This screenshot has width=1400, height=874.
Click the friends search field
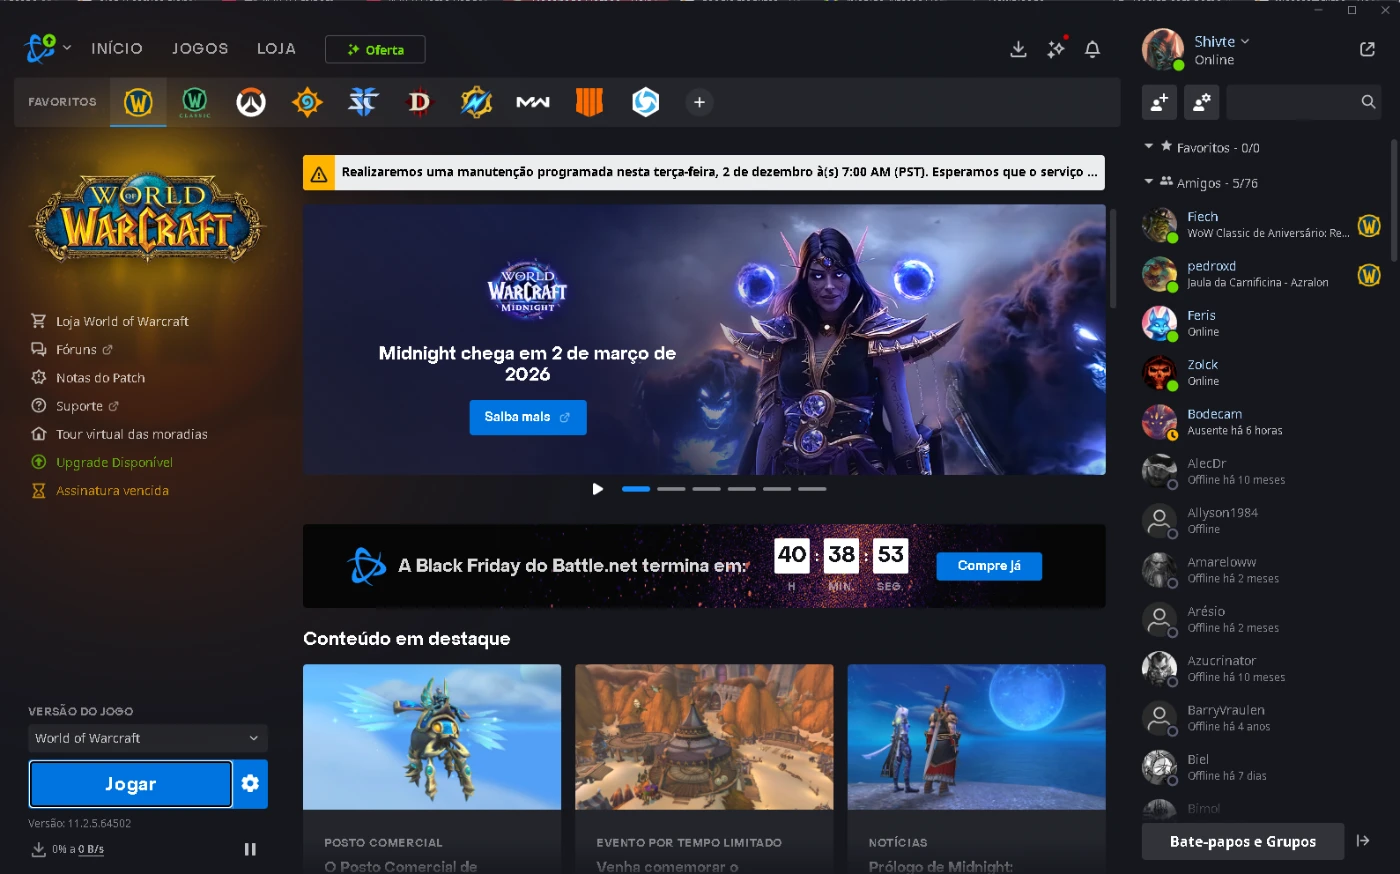point(1292,102)
